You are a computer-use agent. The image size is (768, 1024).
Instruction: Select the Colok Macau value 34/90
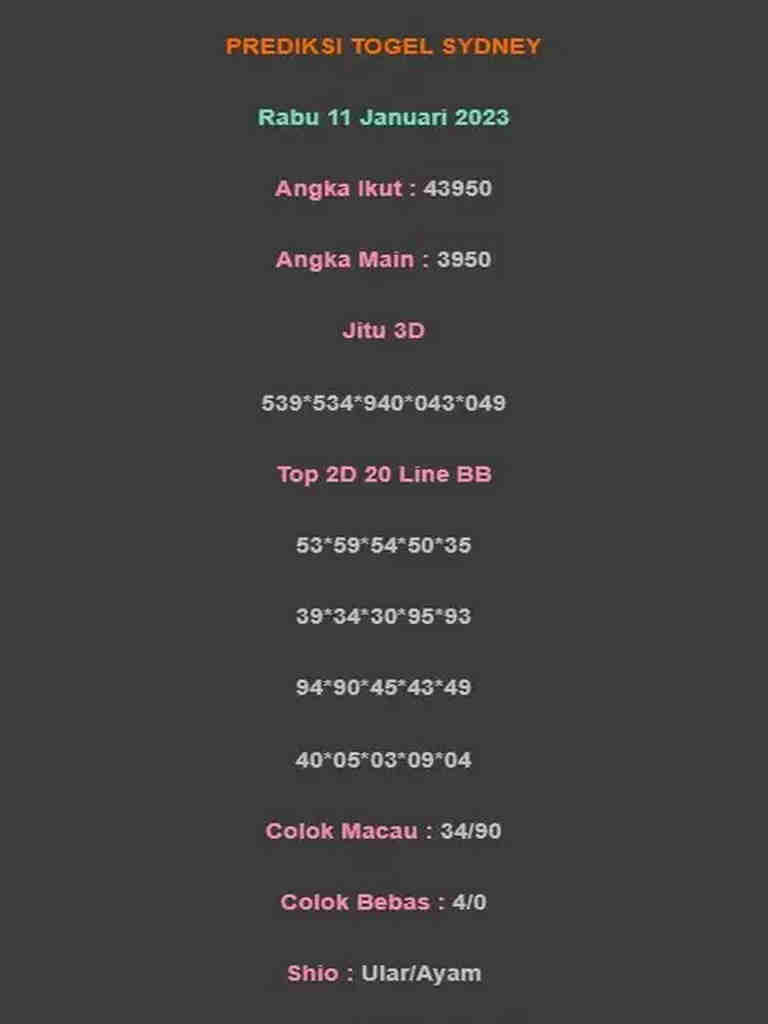click(x=471, y=831)
